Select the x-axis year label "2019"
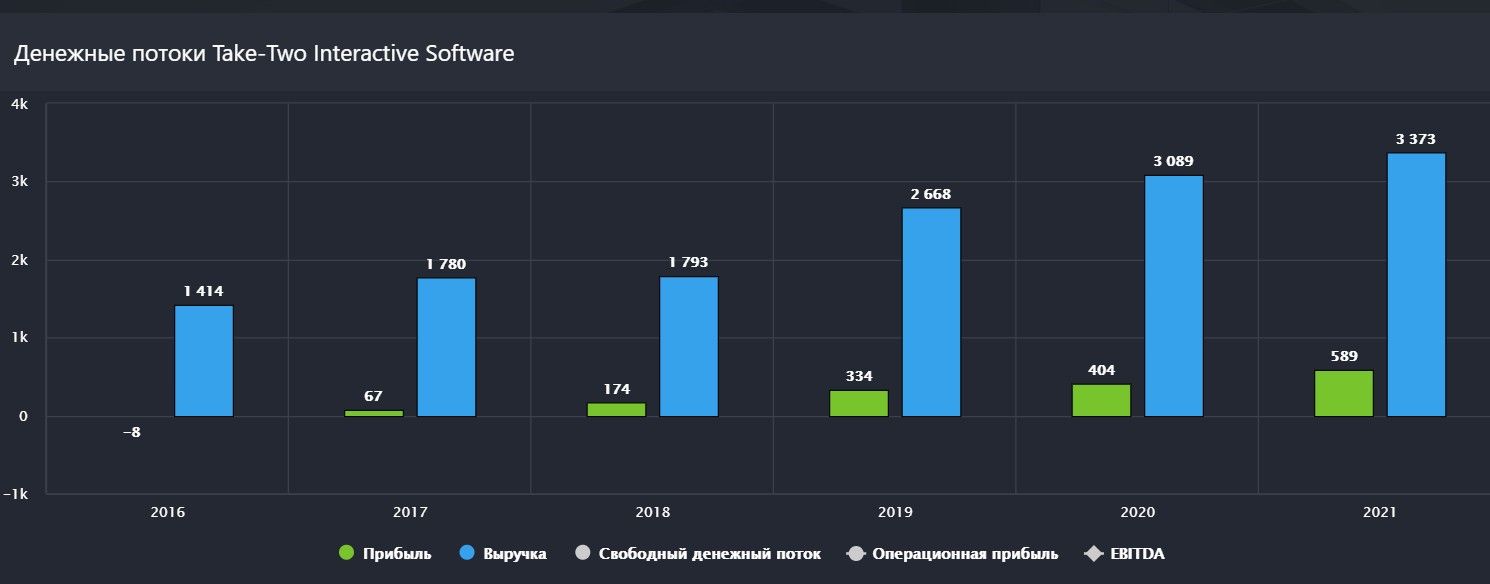Viewport: 1490px width, 584px height. (x=895, y=512)
